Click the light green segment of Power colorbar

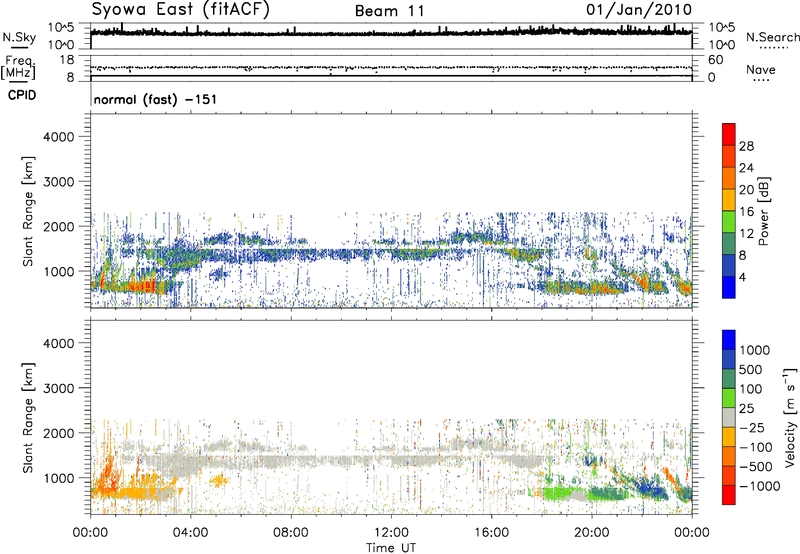pos(729,222)
